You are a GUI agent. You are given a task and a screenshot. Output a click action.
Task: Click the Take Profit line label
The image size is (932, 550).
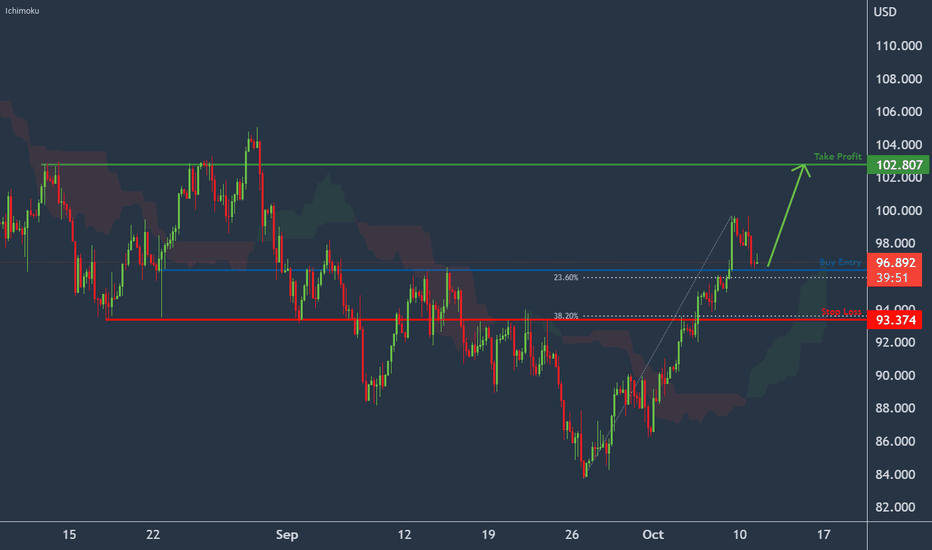click(837, 156)
